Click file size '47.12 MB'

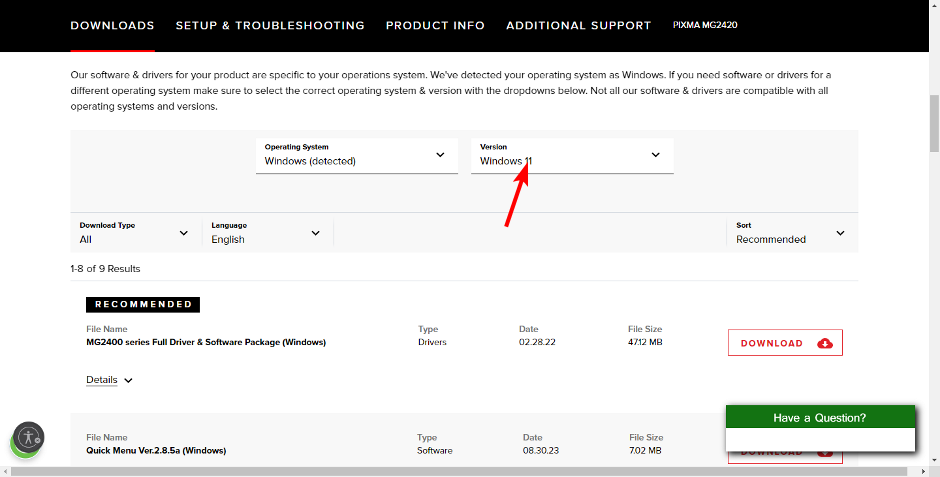(x=645, y=342)
